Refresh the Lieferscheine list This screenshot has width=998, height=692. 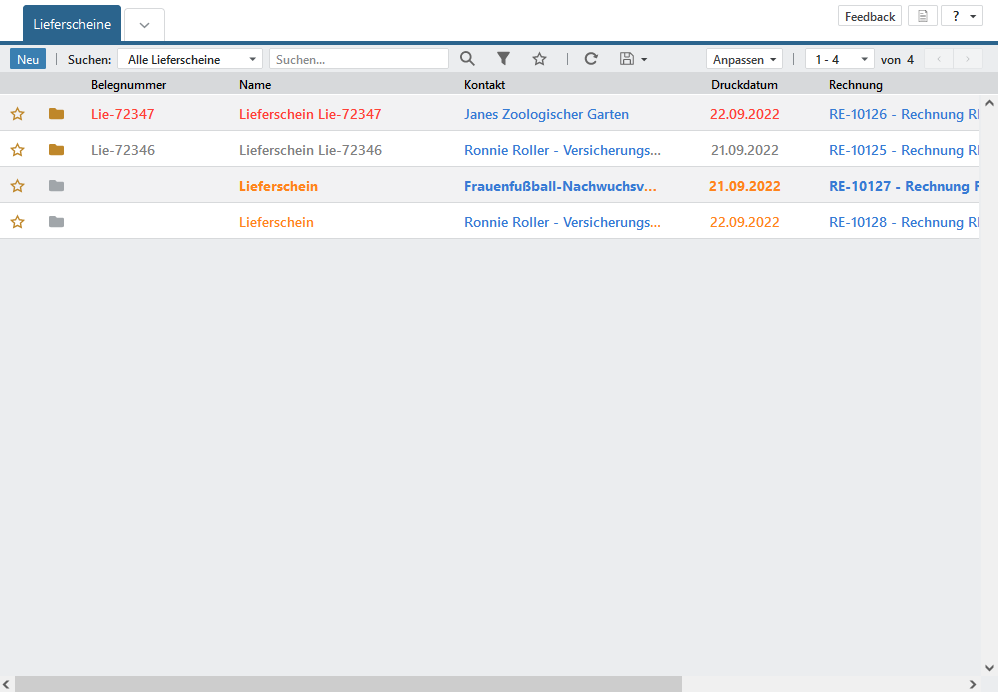click(591, 59)
